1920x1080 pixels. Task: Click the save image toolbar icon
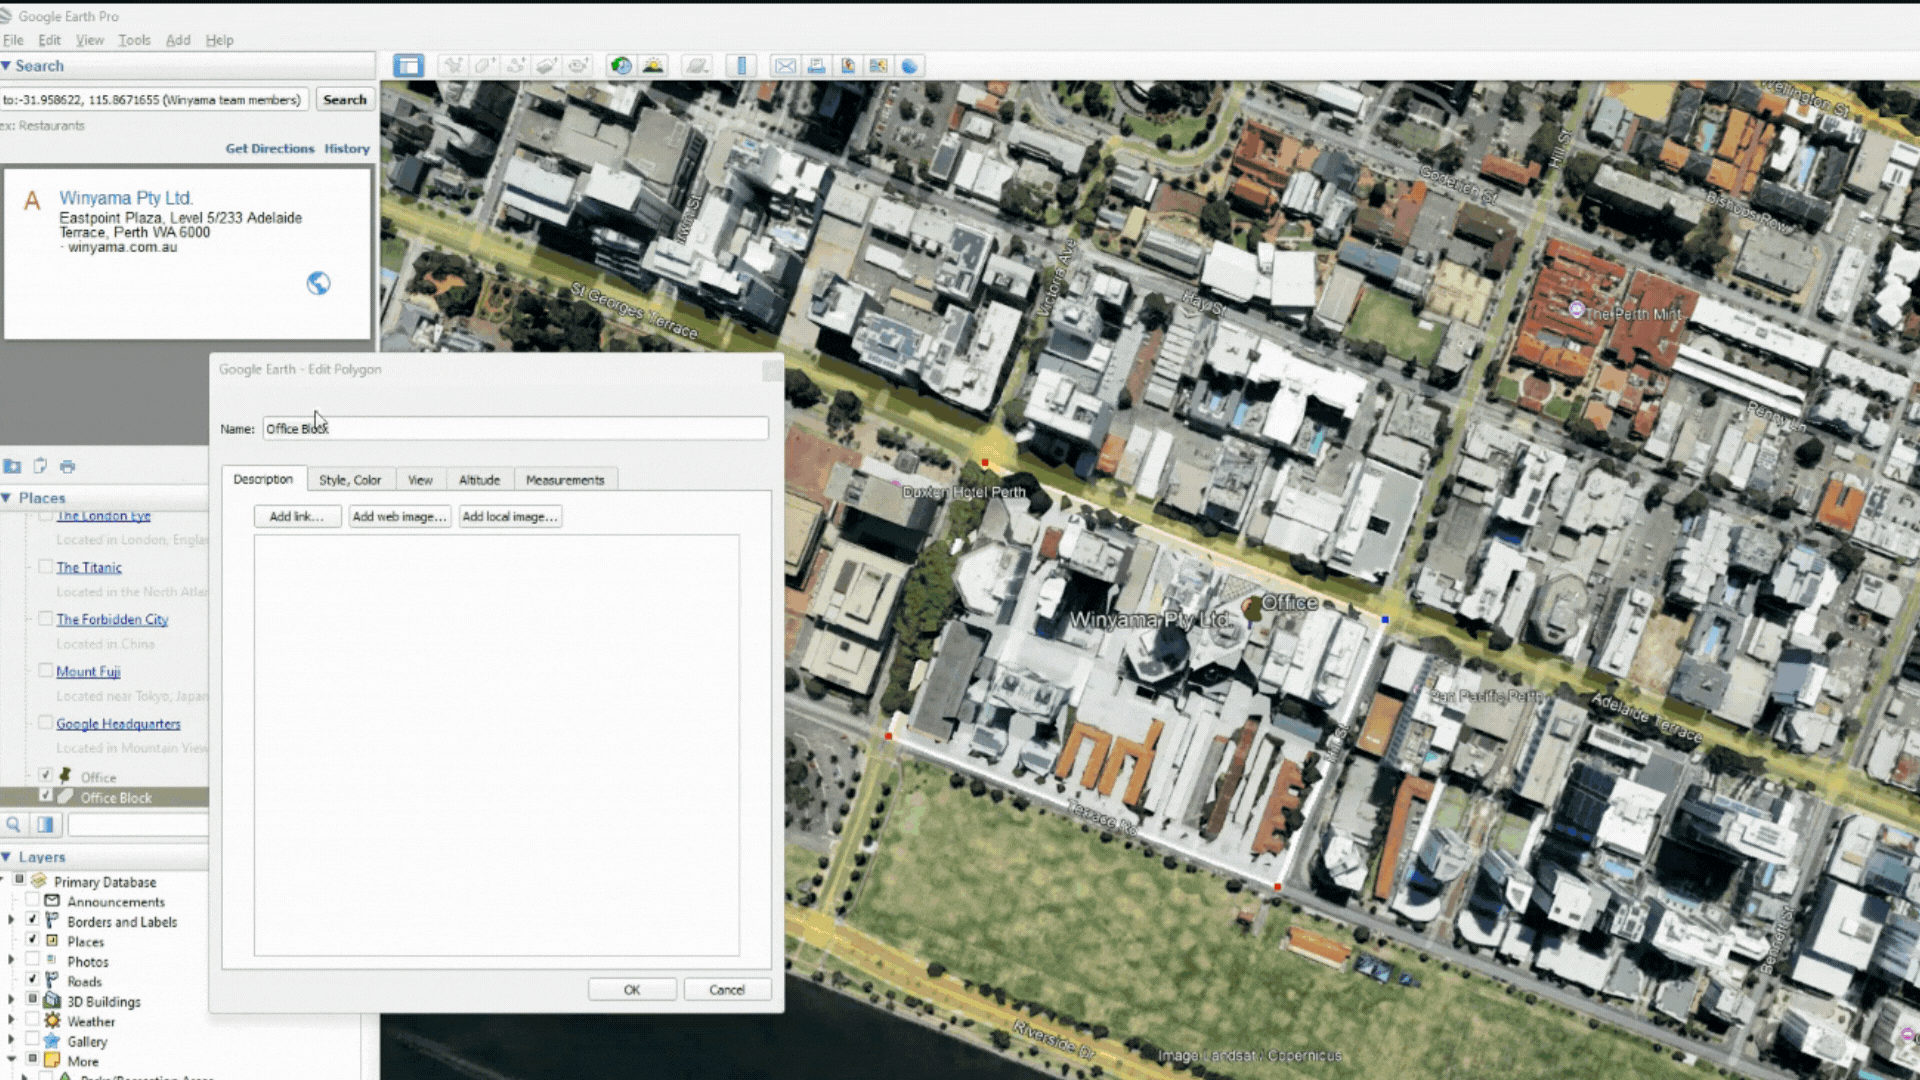848,66
